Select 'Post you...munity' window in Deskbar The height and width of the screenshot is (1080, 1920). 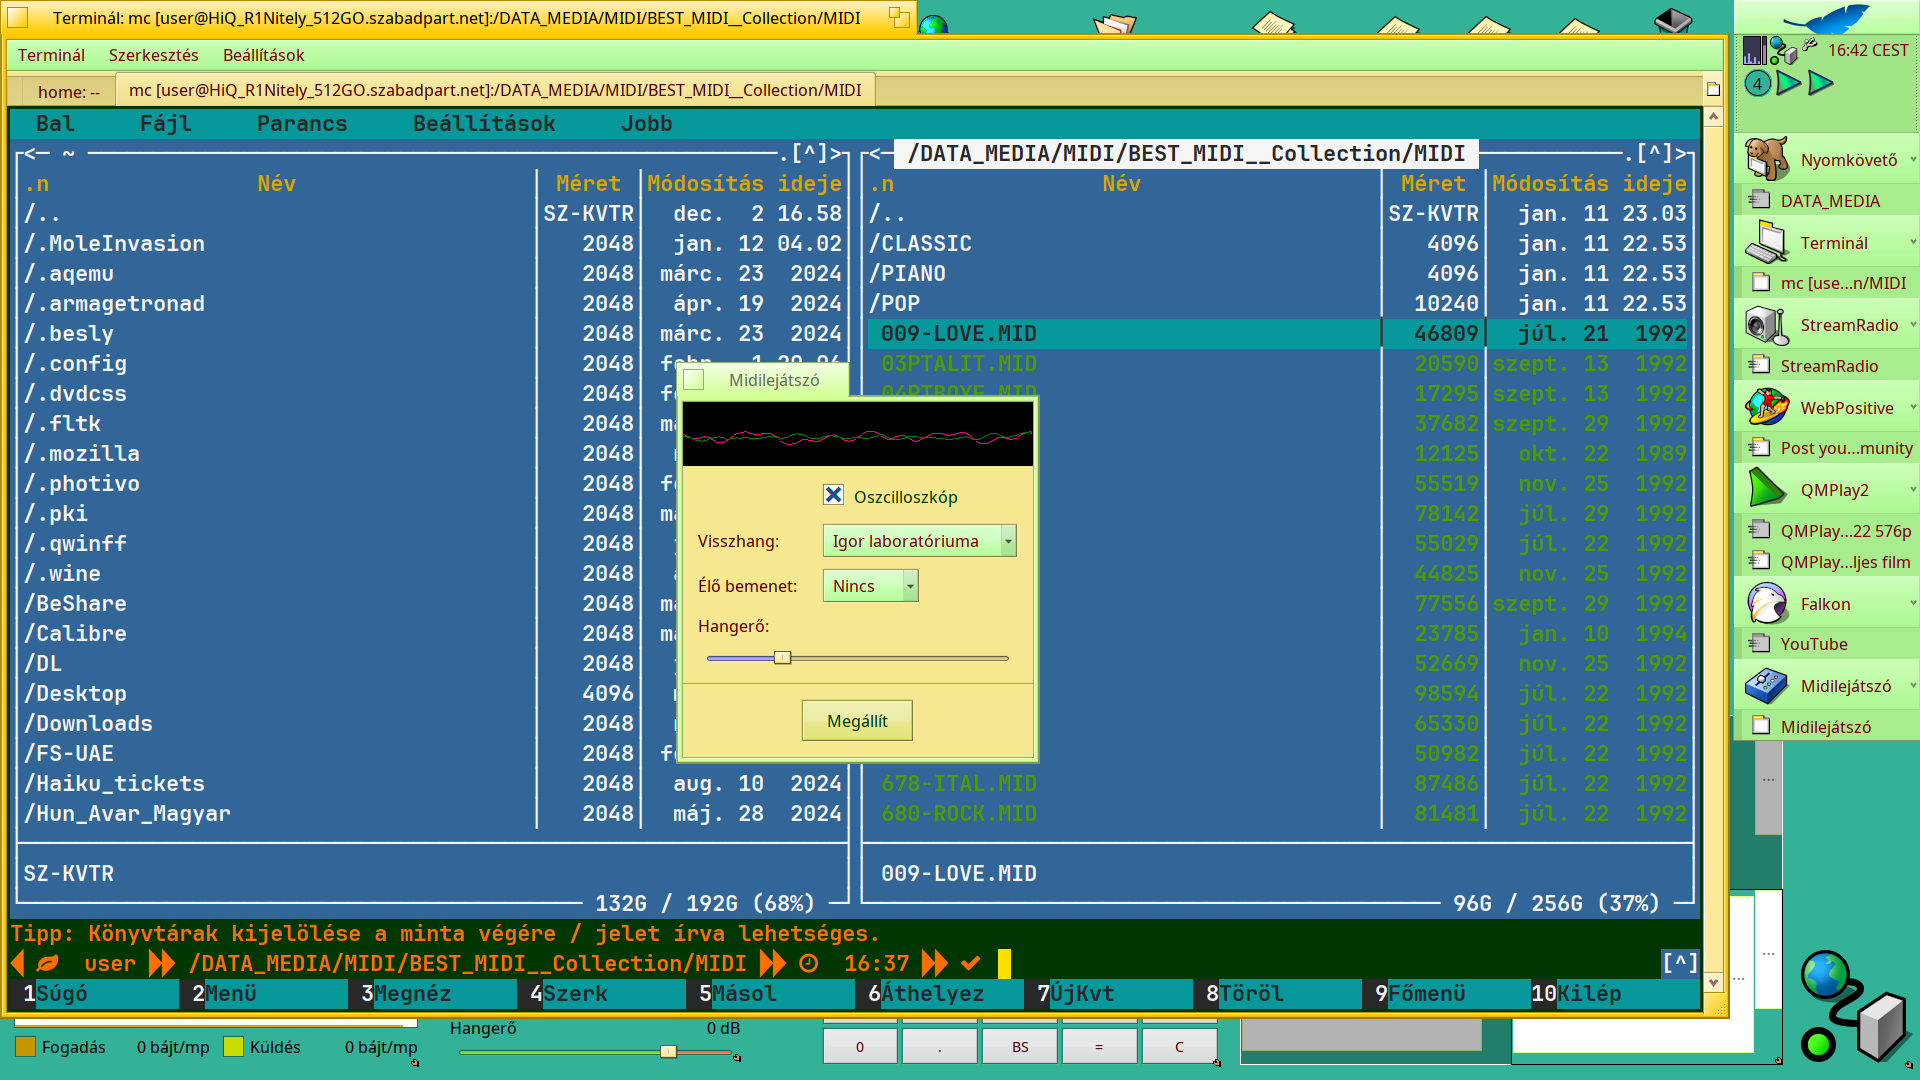1829,448
